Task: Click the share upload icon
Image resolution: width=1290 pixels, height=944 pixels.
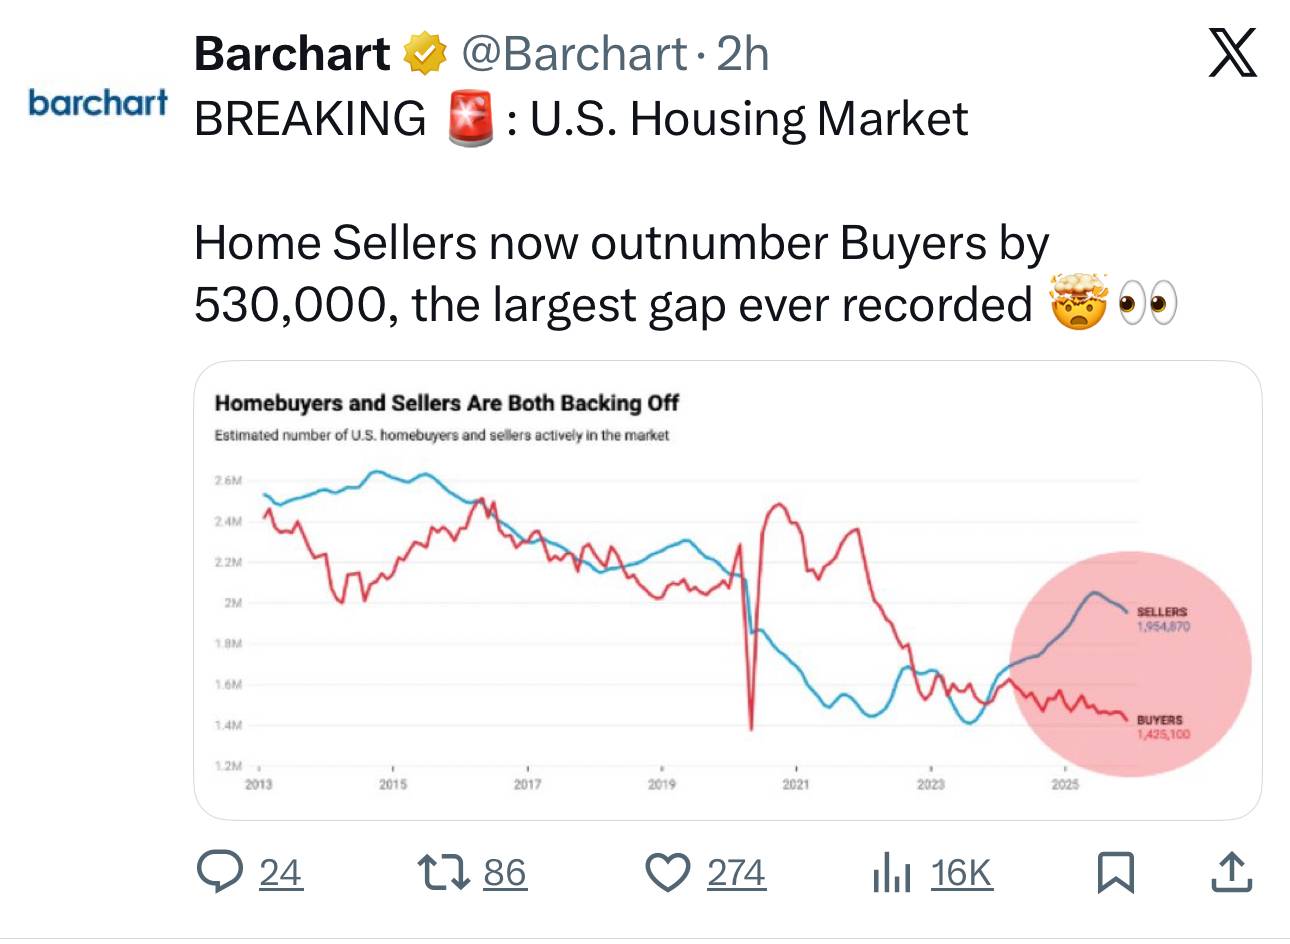Action: [1231, 872]
